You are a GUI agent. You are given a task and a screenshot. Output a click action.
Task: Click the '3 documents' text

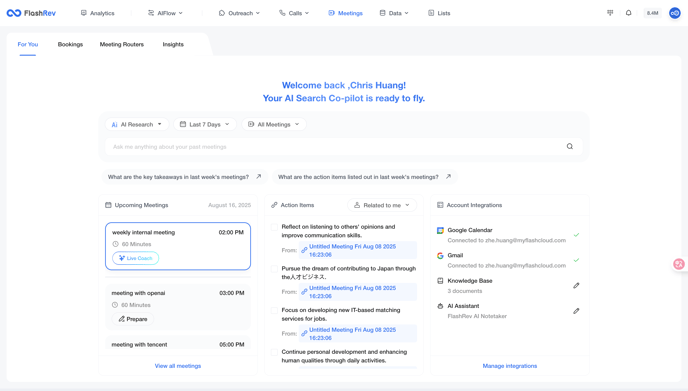coord(465,291)
